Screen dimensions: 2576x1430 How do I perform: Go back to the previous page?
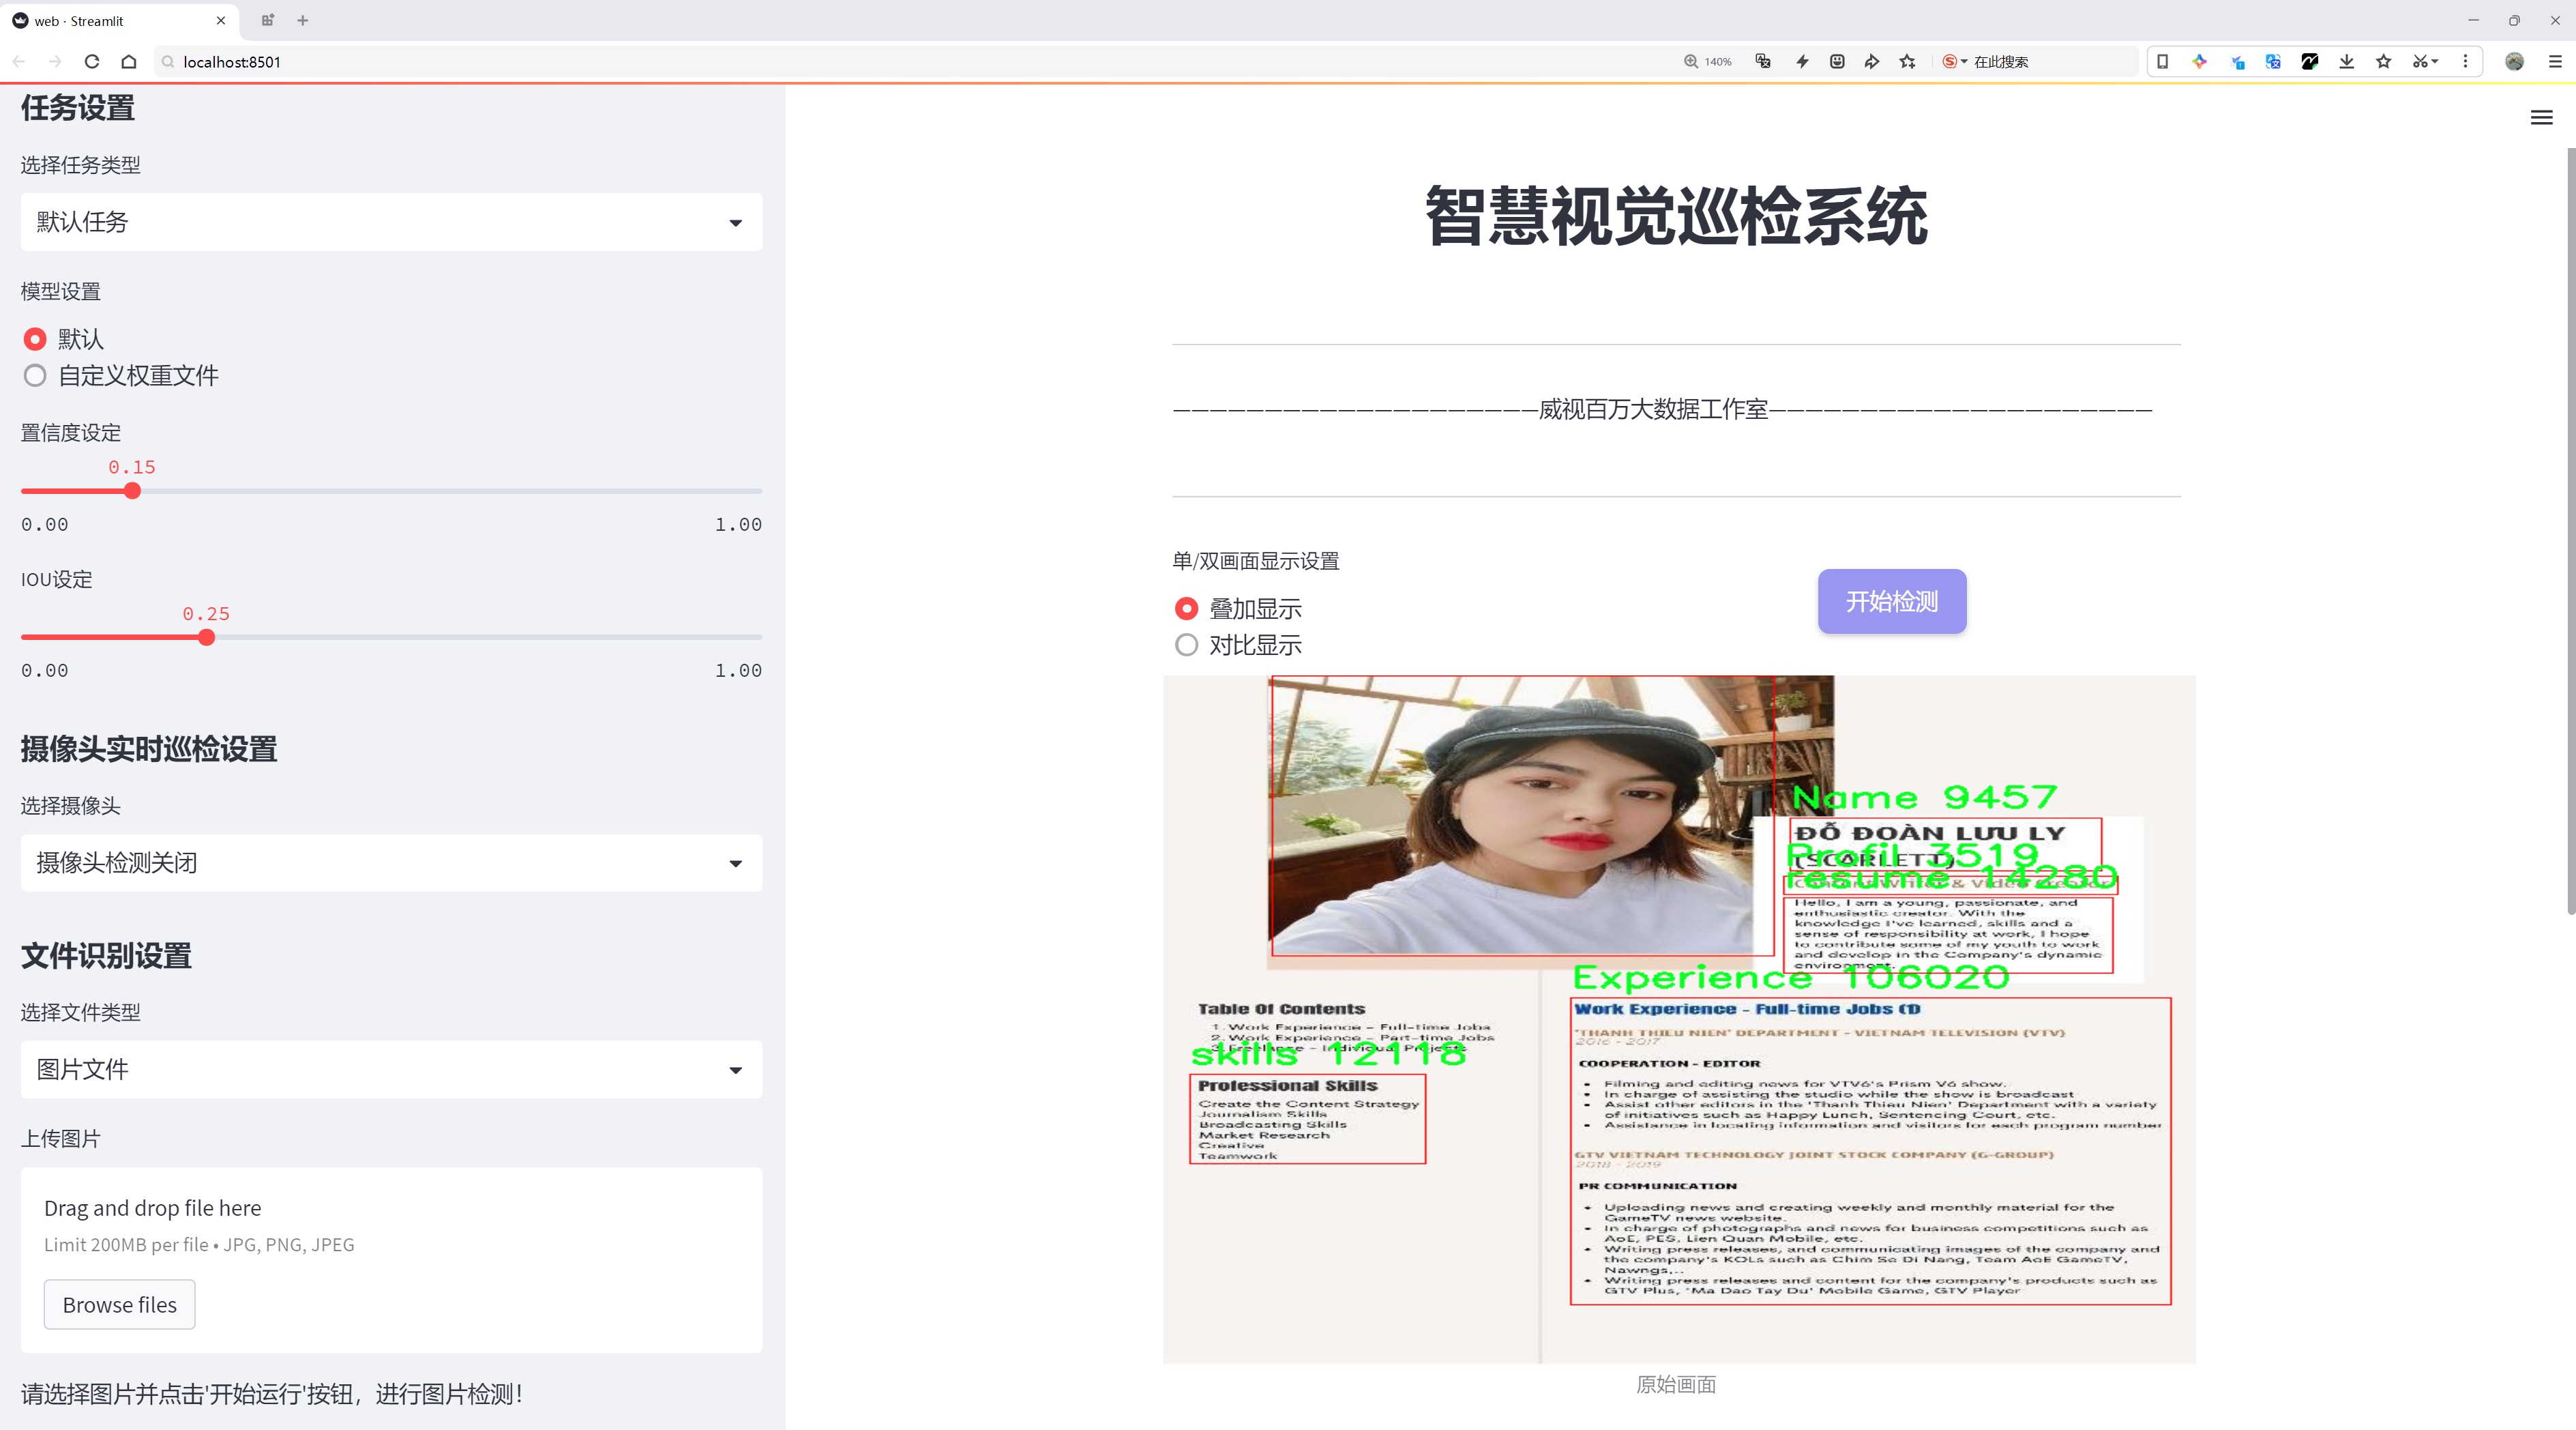(19, 62)
